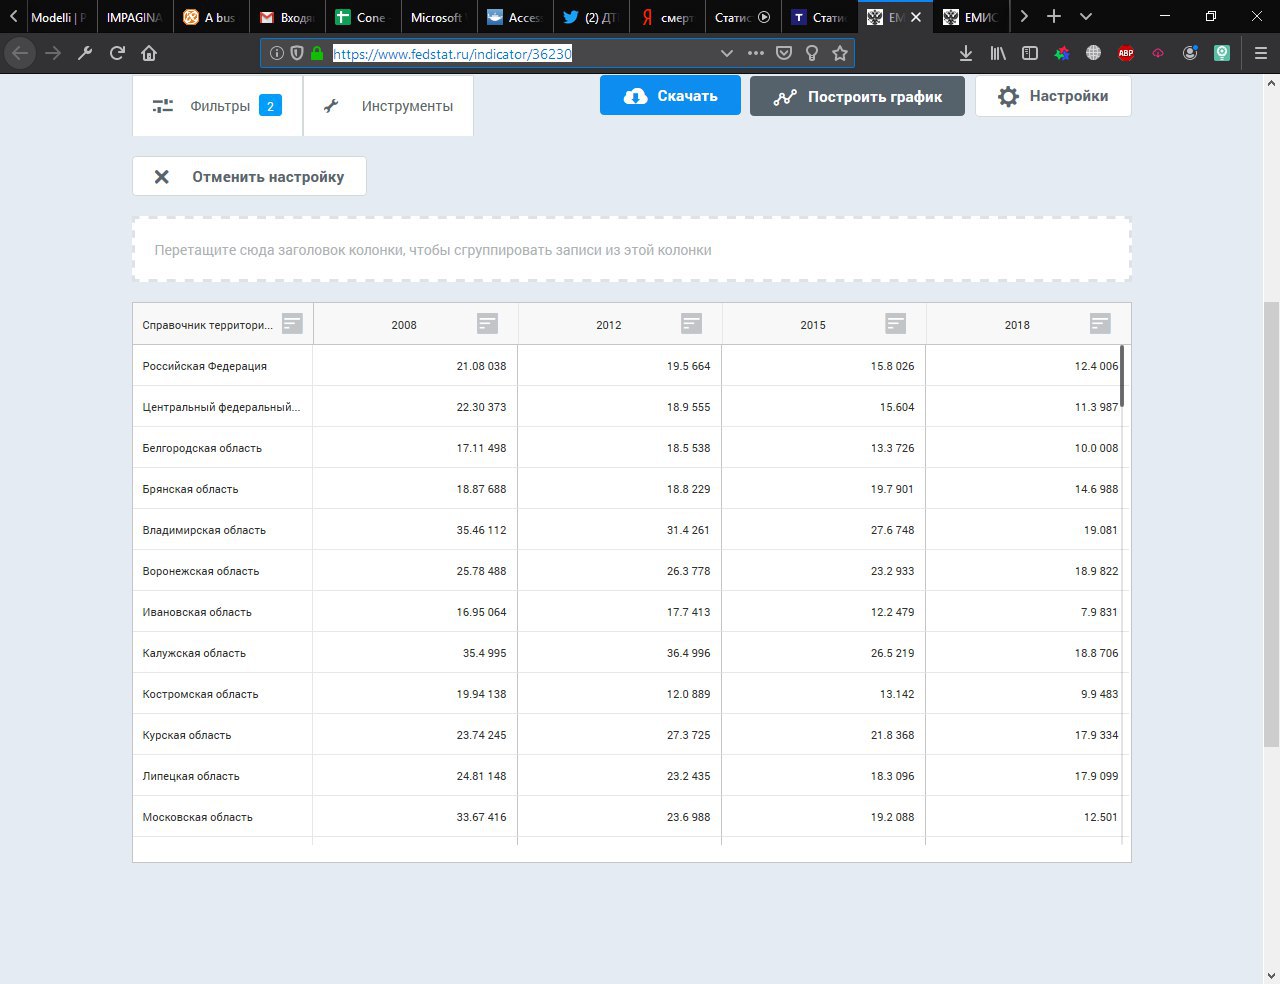1280x984 pixels.
Task: Select the Московская область row label
Action: pos(197,817)
